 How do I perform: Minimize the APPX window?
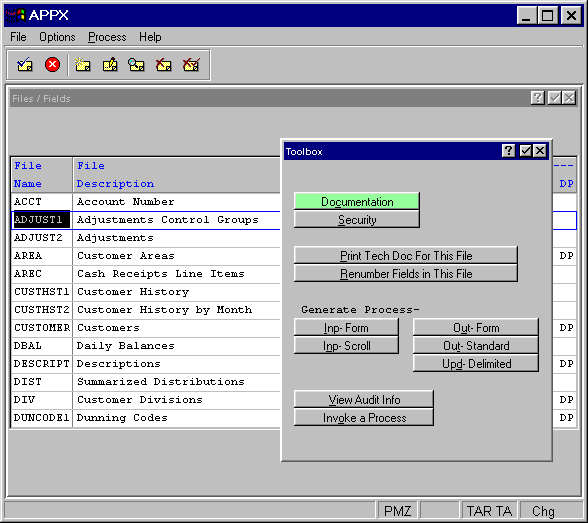526,15
